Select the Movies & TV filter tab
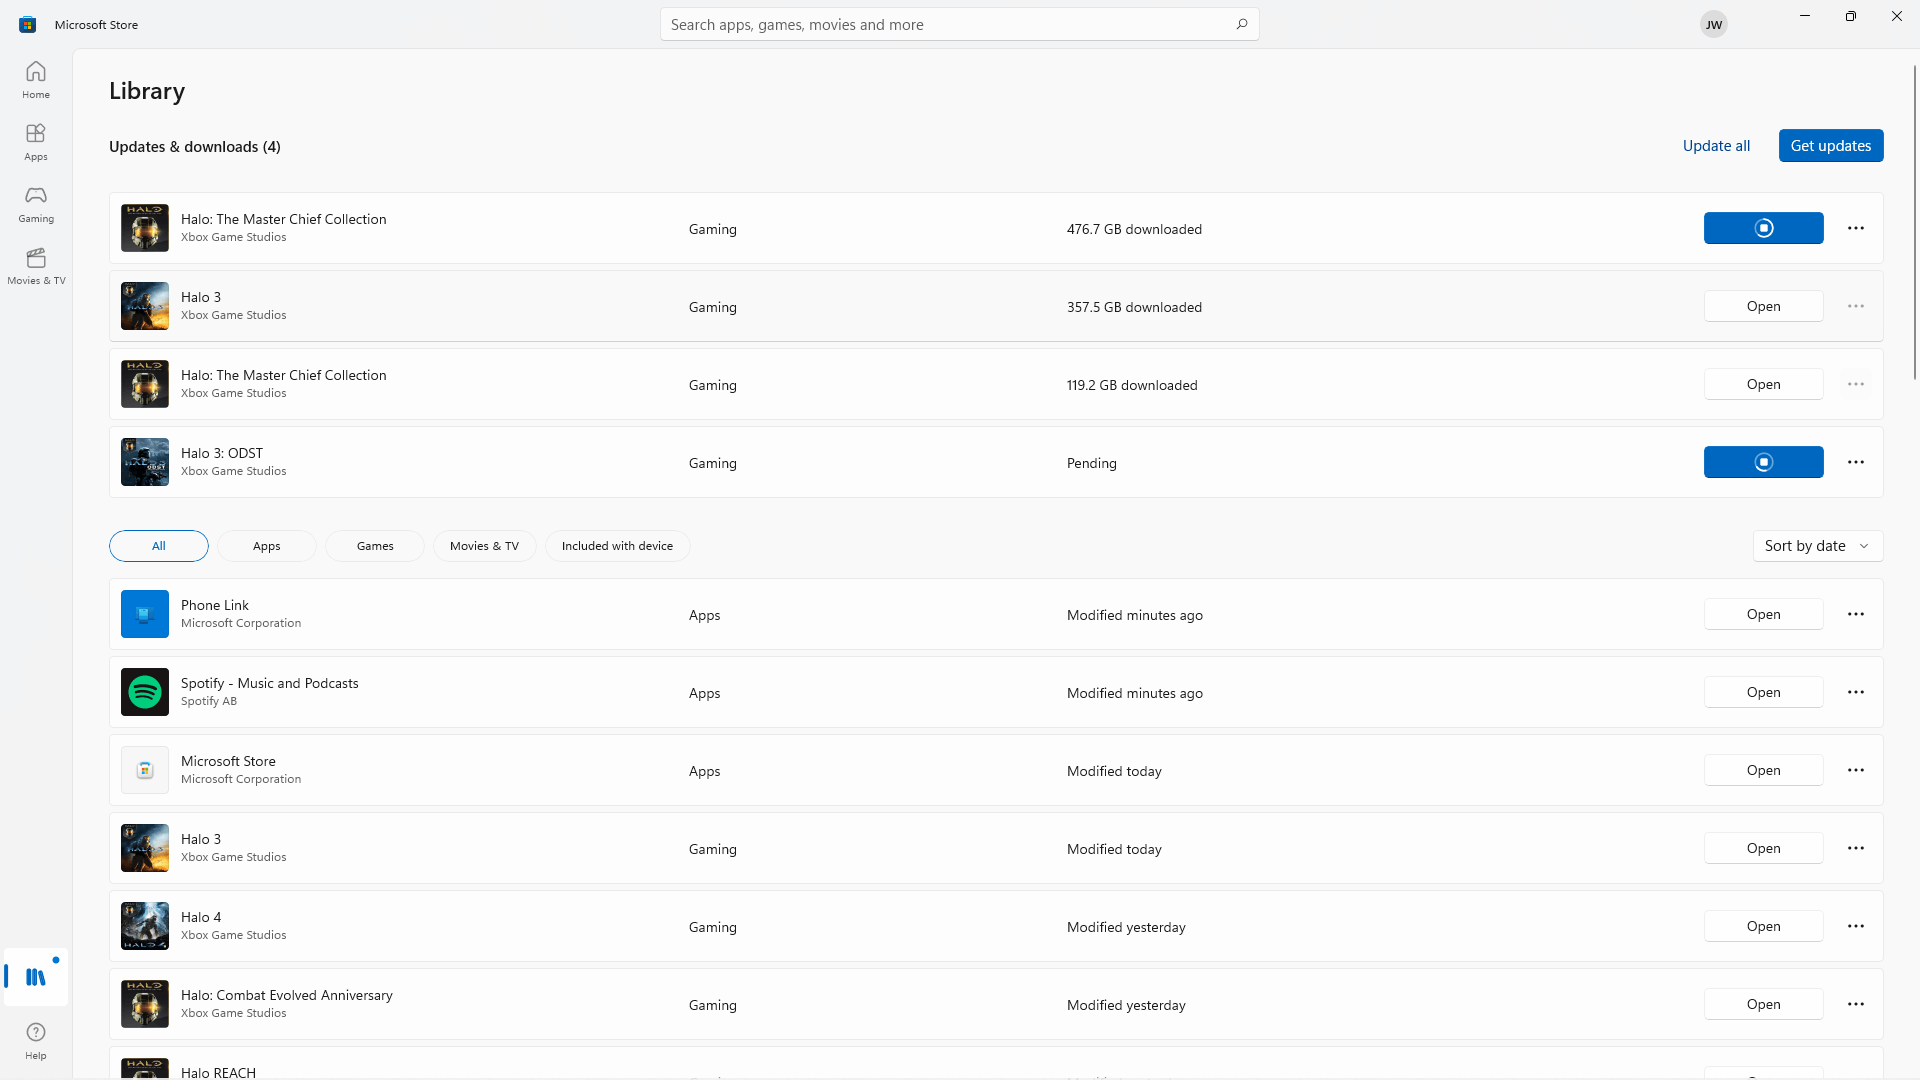This screenshot has height=1080, width=1920. click(x=484, y=546)
